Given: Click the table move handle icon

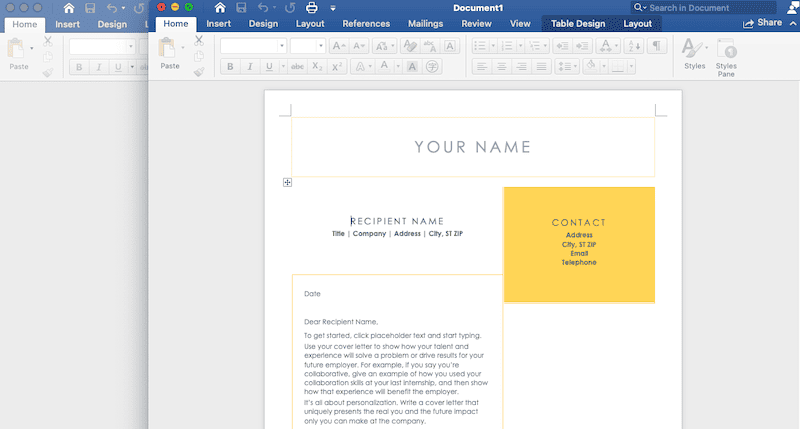Looking at the screenshot, I should [287, 182].
